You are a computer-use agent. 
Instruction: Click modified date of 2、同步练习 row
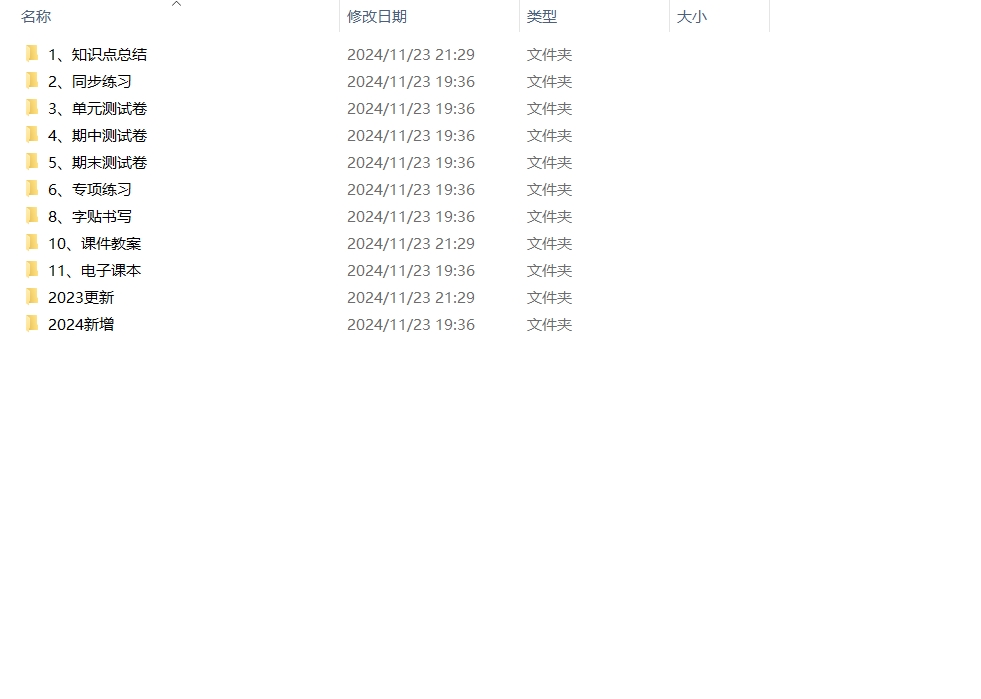point(411,81)
